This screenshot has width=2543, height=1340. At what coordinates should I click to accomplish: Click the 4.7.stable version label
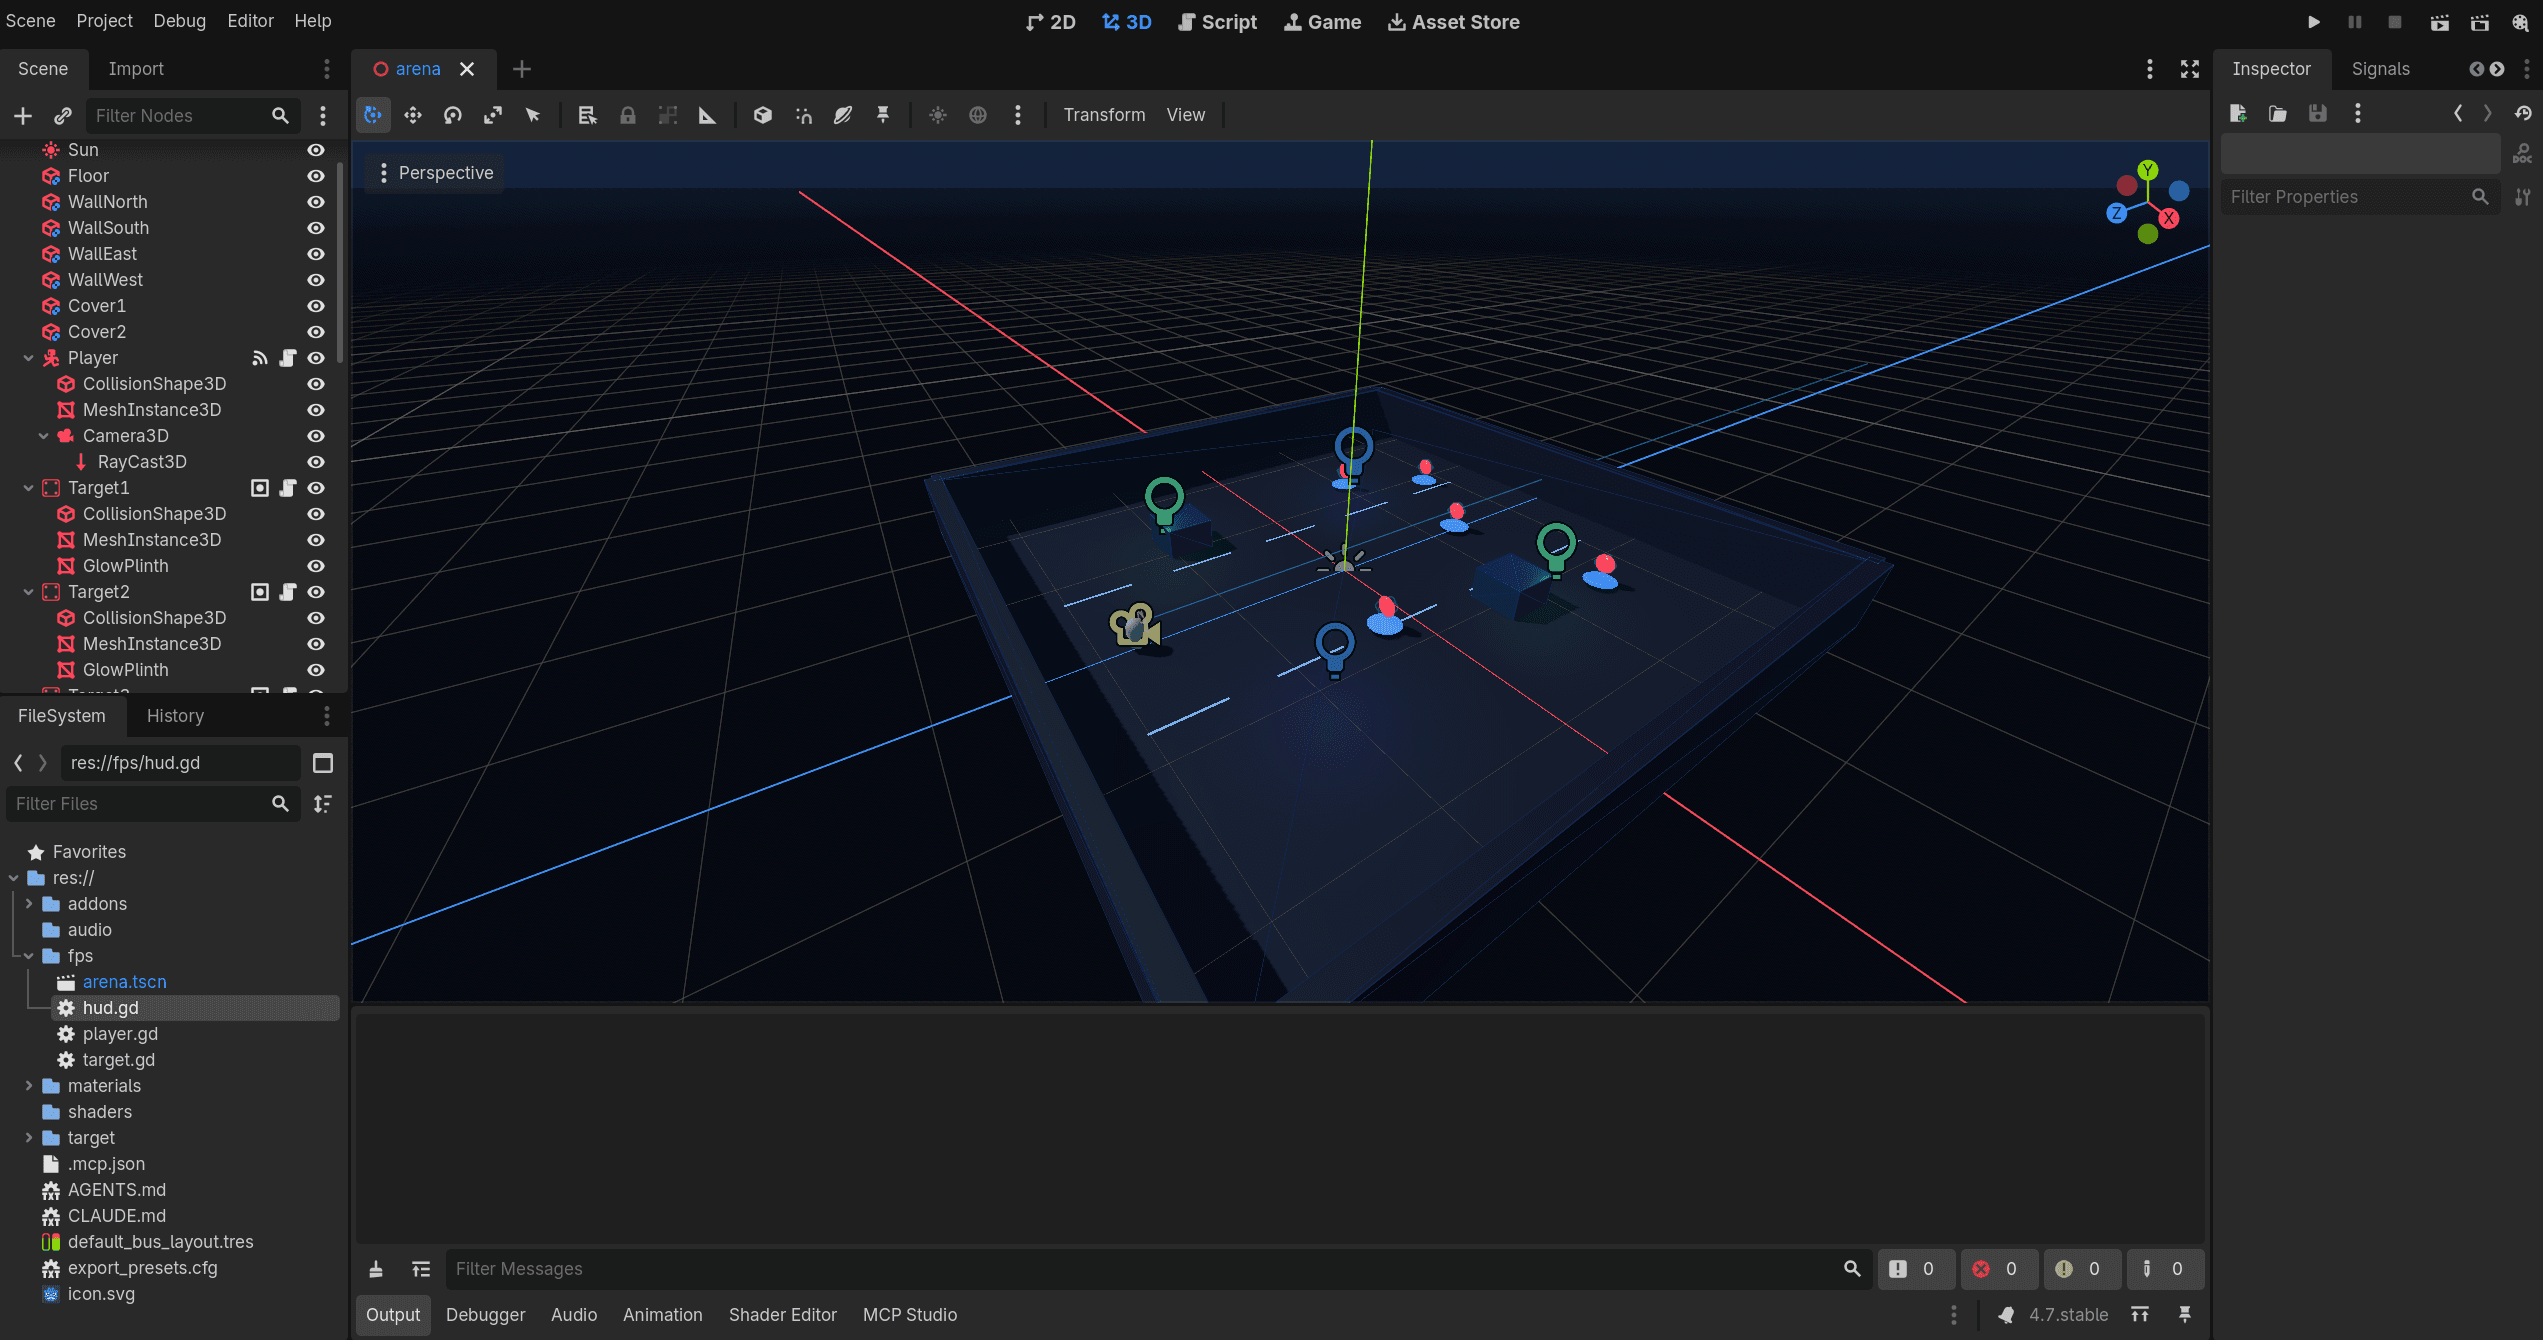pyautogui.click(x=2068, y=1315)
